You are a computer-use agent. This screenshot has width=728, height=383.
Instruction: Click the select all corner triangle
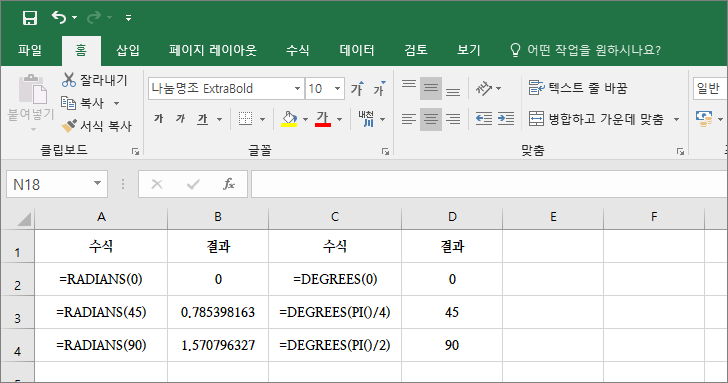23,219
